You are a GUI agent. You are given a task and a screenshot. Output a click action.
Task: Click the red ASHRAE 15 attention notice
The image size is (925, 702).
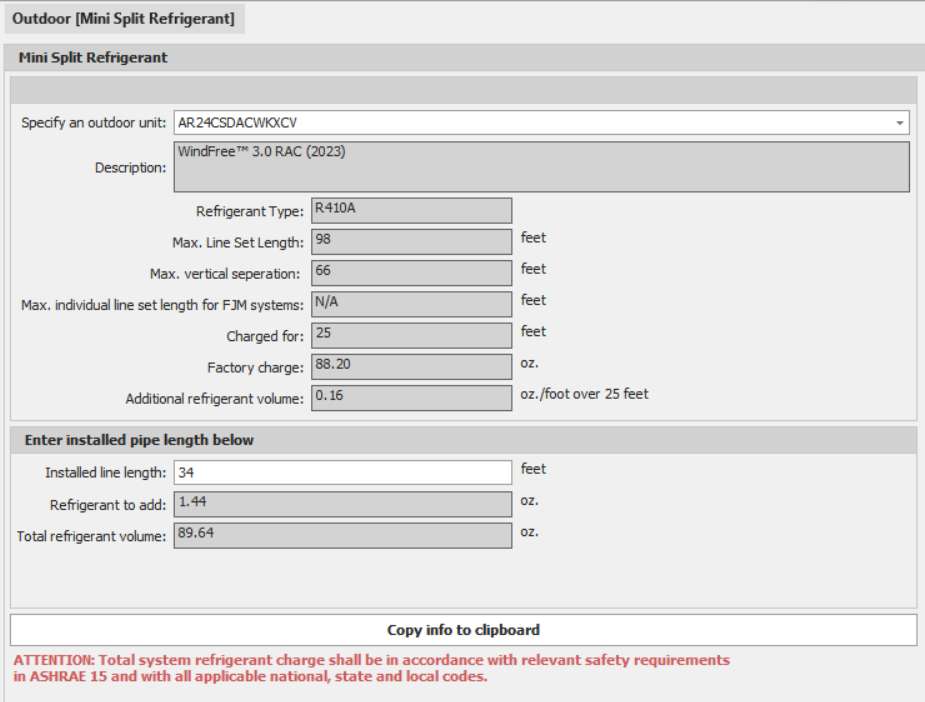coord(371,668)
